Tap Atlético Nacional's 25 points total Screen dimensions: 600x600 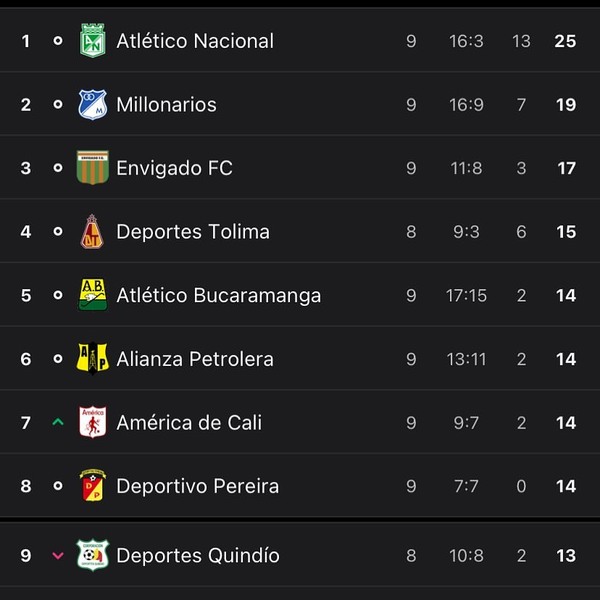[x=565, y=41]
